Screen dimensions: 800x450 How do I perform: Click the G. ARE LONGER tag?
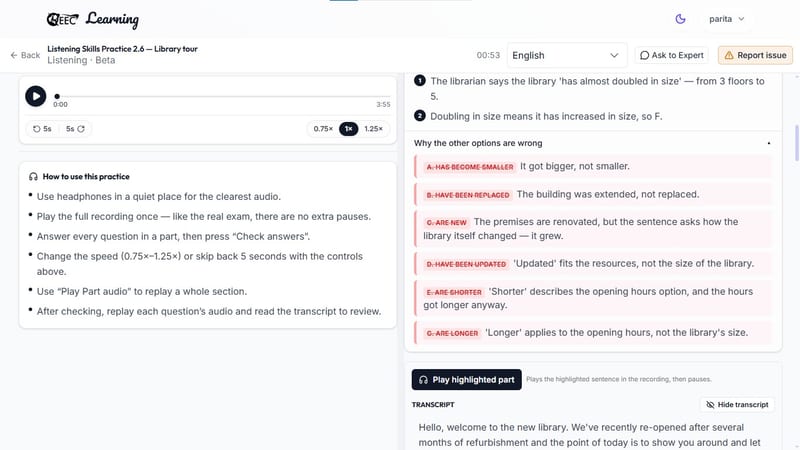click(452, 333)
